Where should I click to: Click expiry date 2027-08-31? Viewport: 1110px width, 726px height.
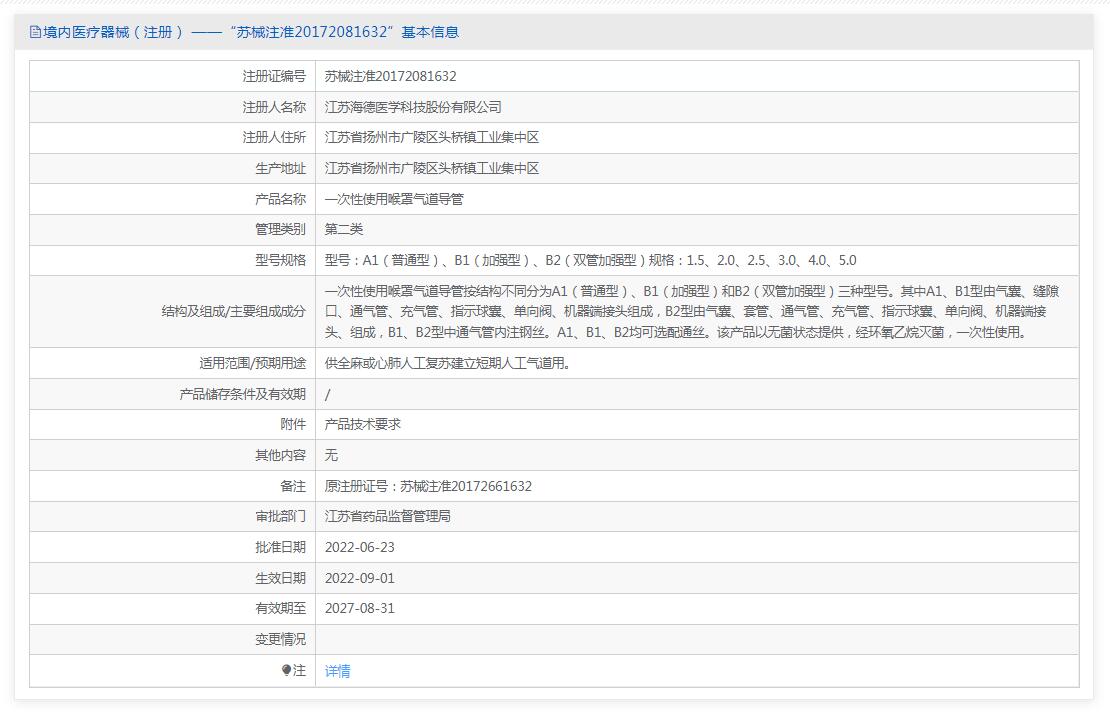tap(360, 608)
